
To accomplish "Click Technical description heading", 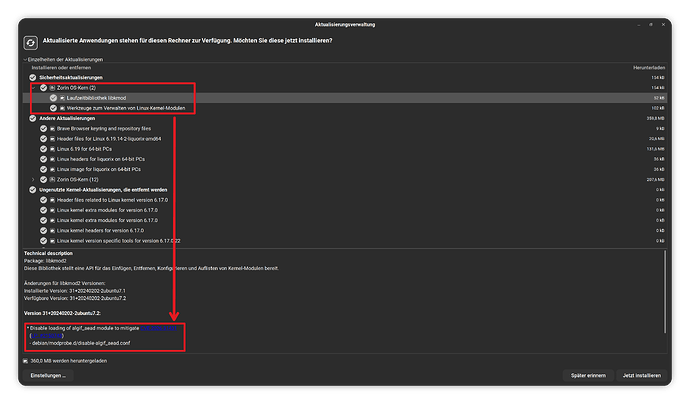I will 48,253.
